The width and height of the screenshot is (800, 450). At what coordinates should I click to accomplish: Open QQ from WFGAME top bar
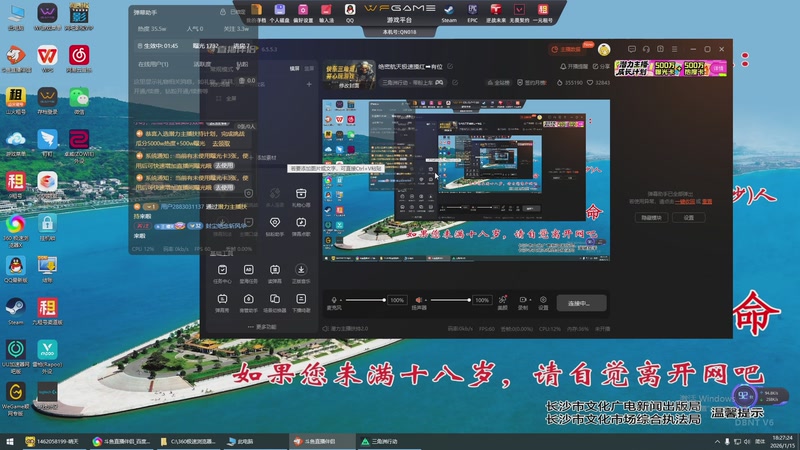click(x=349, y=13)
